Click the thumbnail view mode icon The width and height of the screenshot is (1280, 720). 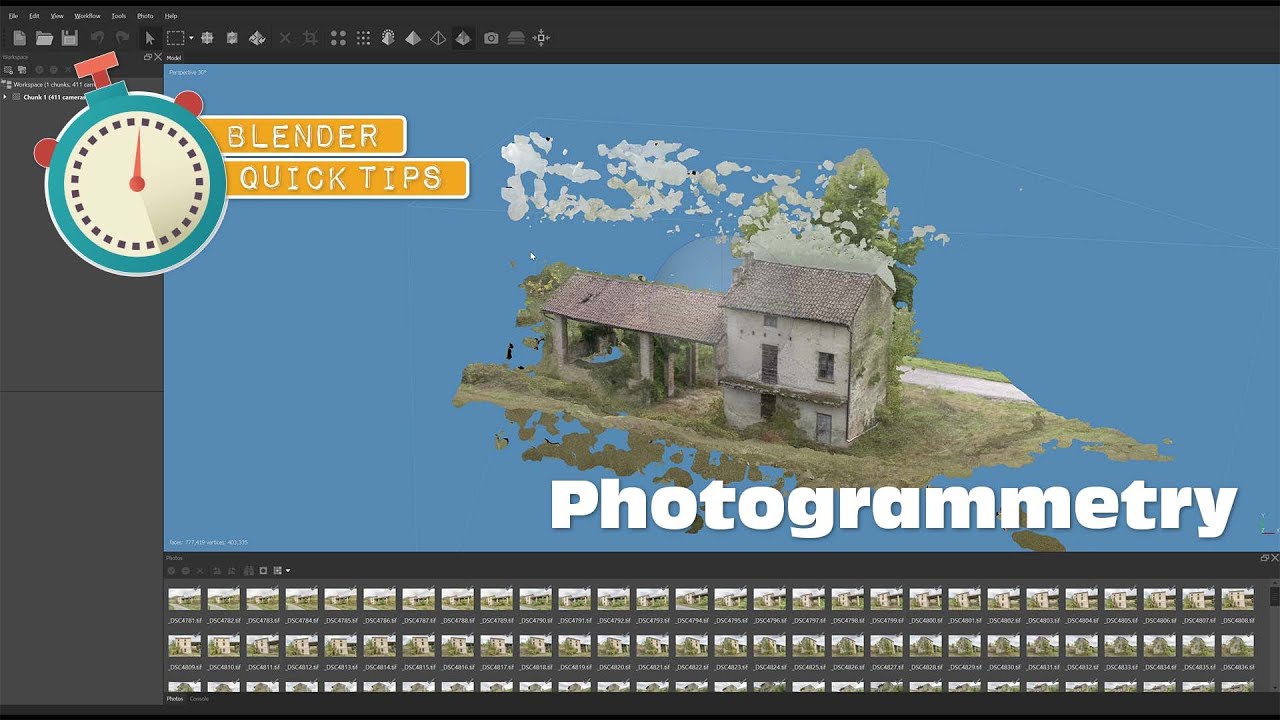pyautogui.click(x=277, y=571)
